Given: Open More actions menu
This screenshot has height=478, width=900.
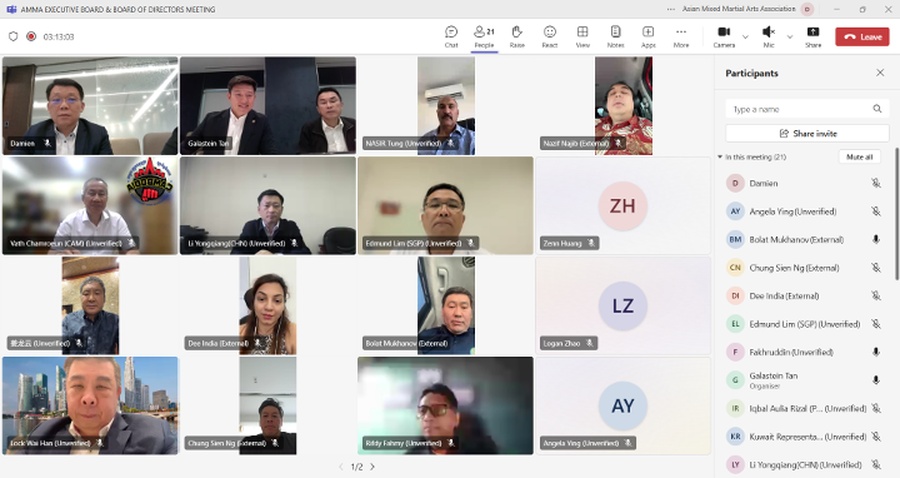Looking at the screenshot, I should [681, 36].
